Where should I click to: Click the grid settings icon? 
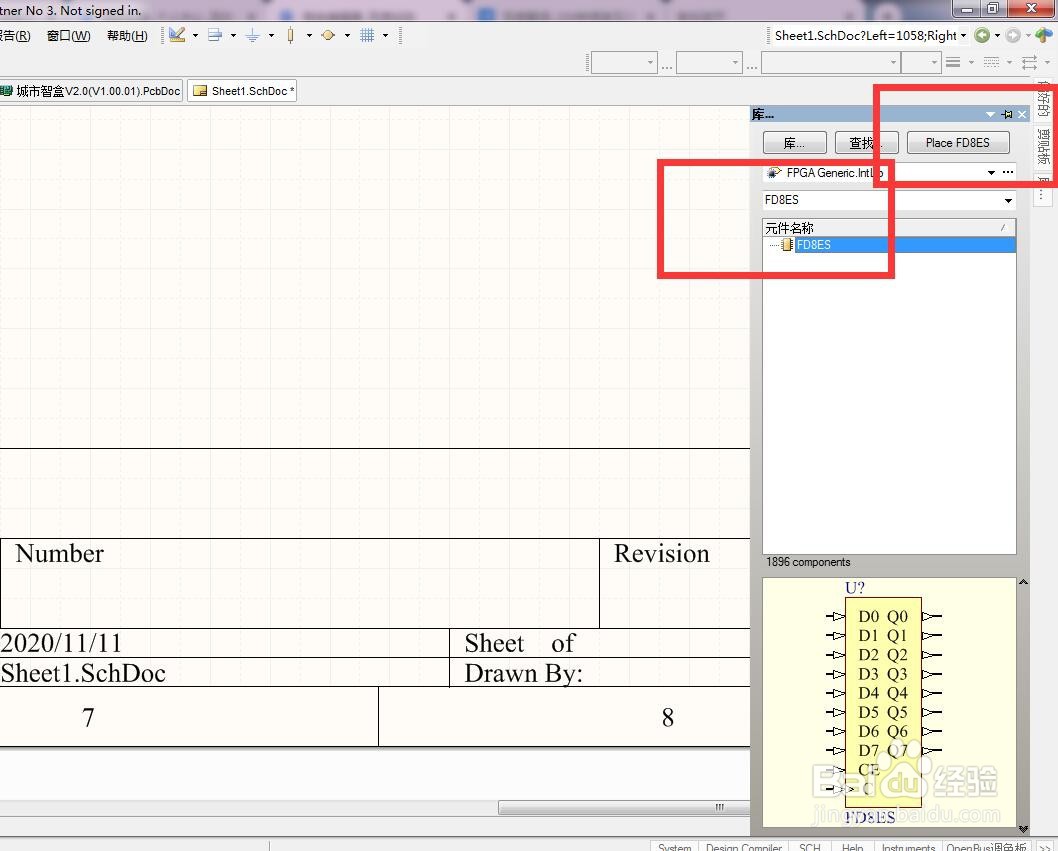pyautogui.click(x=367, y=35)
